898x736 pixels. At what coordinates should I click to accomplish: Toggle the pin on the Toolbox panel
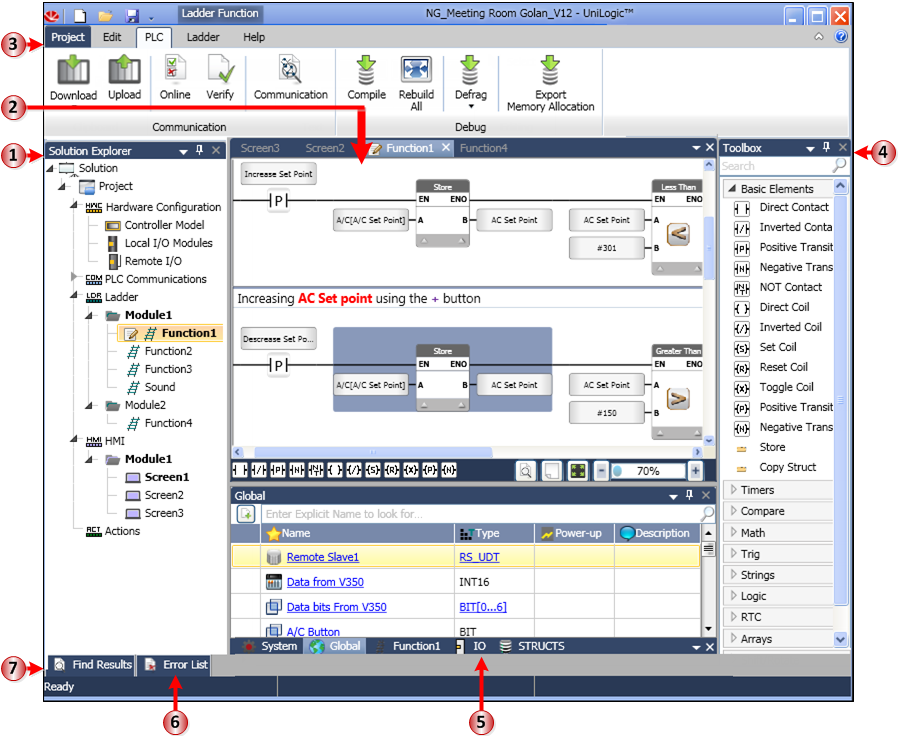[826, 148]
